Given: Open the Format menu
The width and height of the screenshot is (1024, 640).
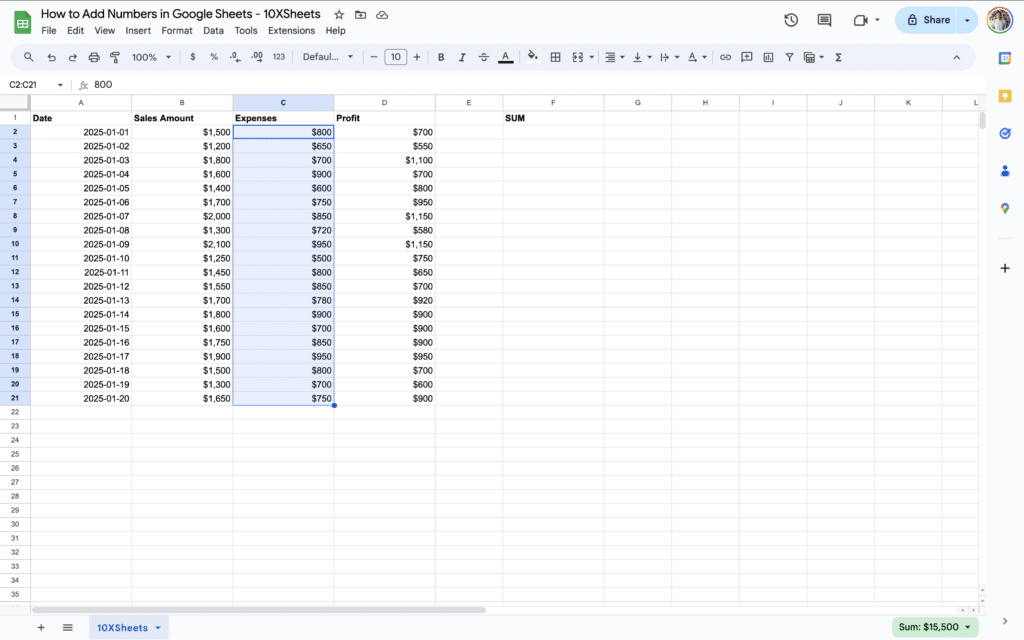Looking at the screenshot, I should 177,30.
